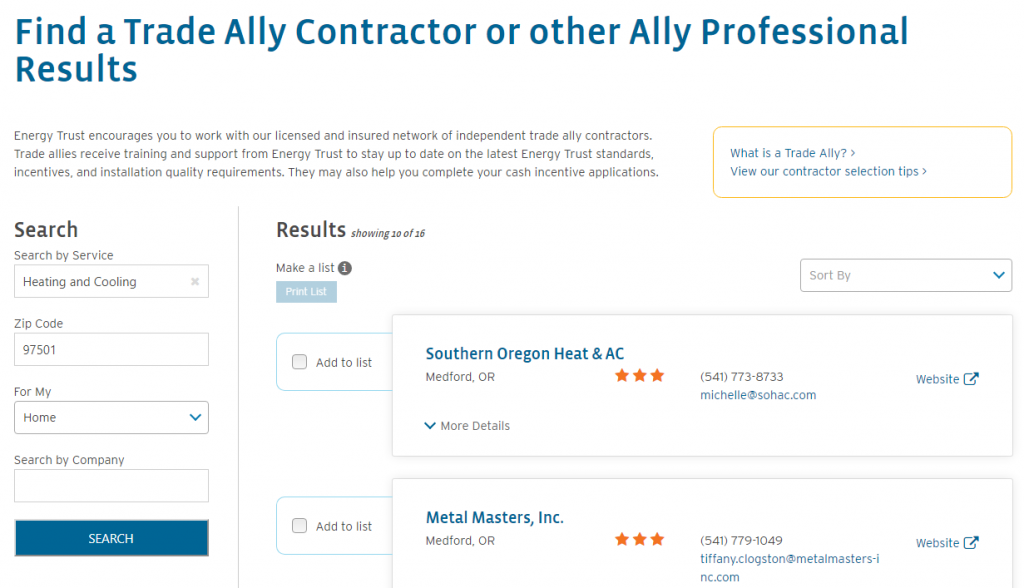Open View our contractor selection tips link
The width and height of the screenshot is (1024, 588).
[x=828, y=171]
